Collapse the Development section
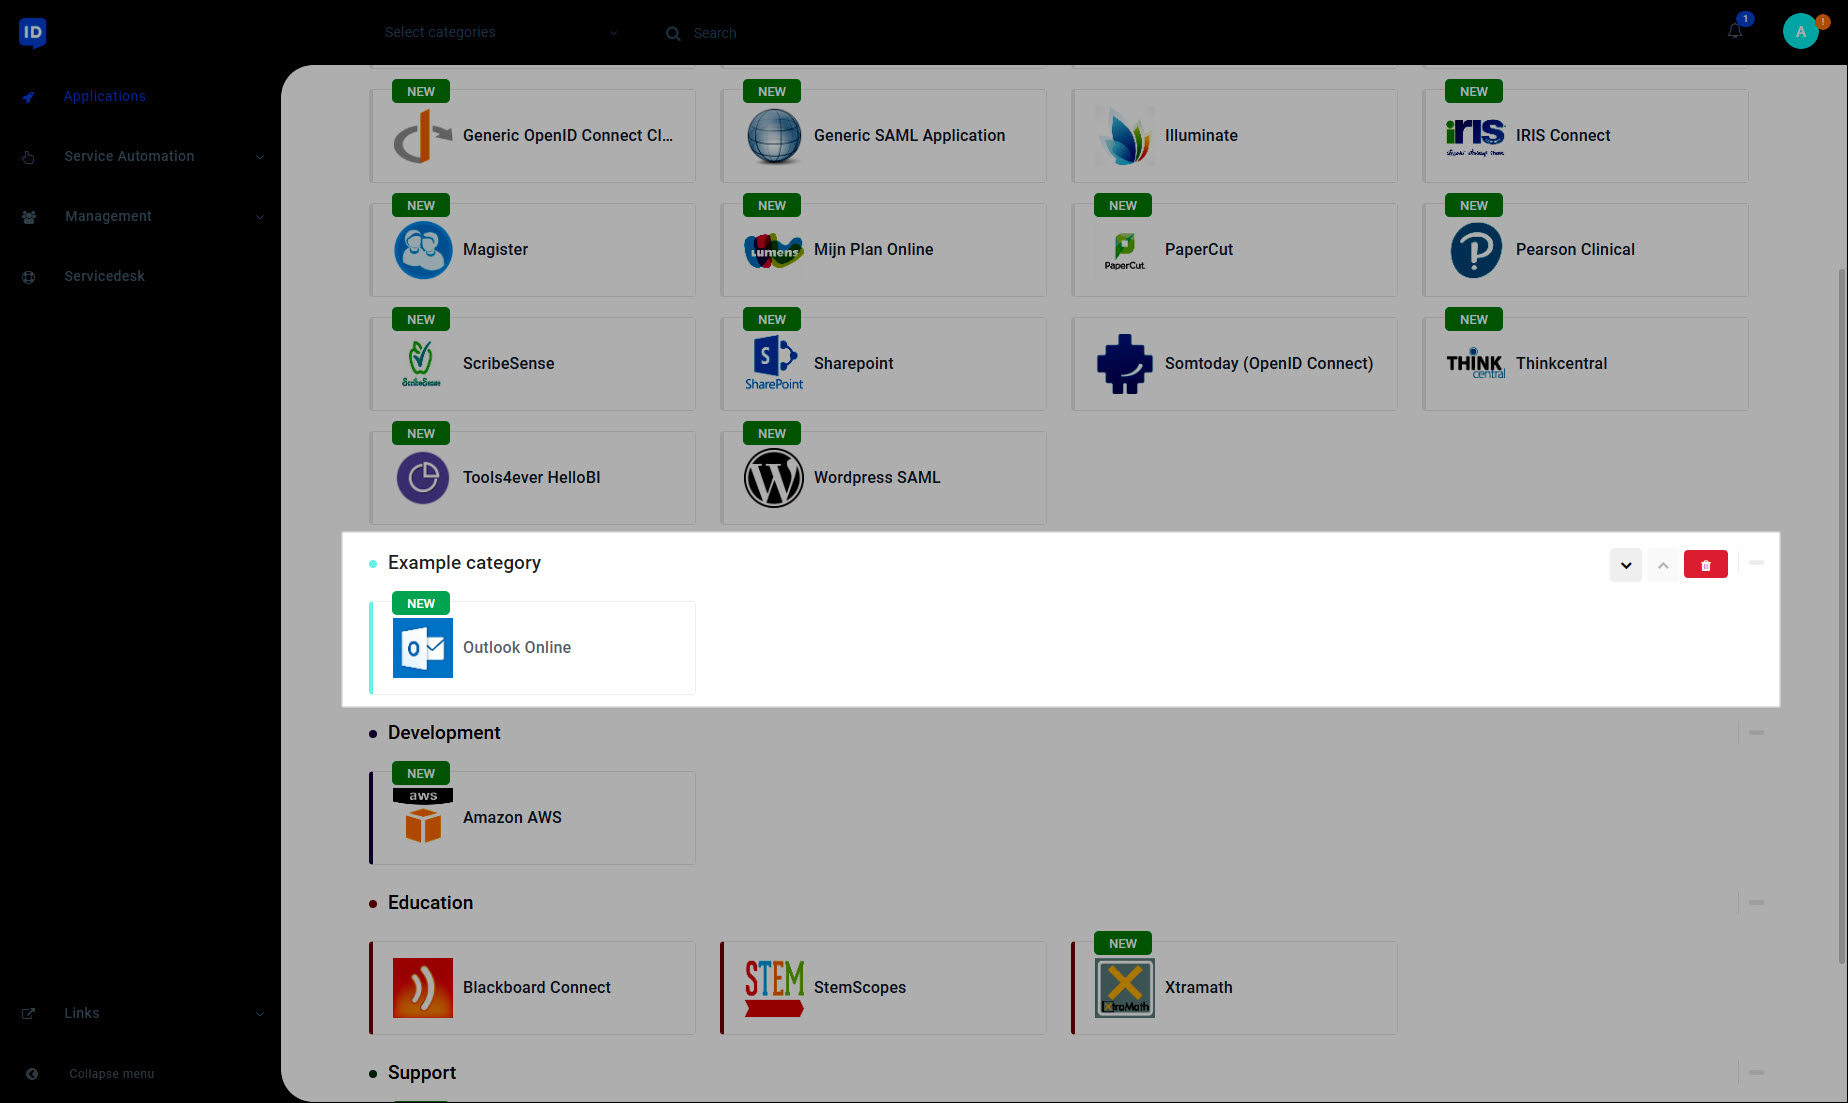Screen dimensions: 1848x1103 (1756, 733)
